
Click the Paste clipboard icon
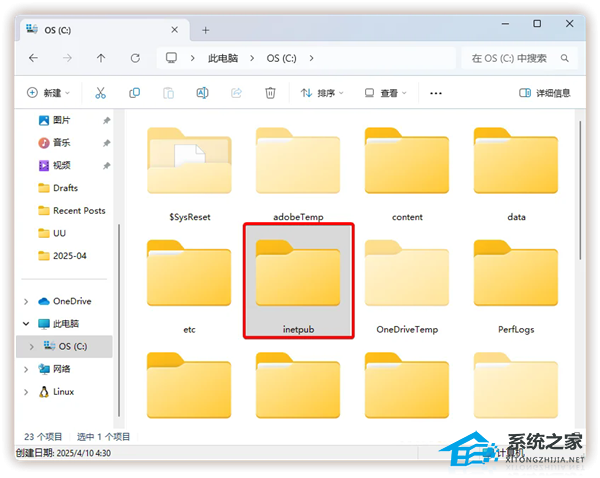tap(168, 93)
